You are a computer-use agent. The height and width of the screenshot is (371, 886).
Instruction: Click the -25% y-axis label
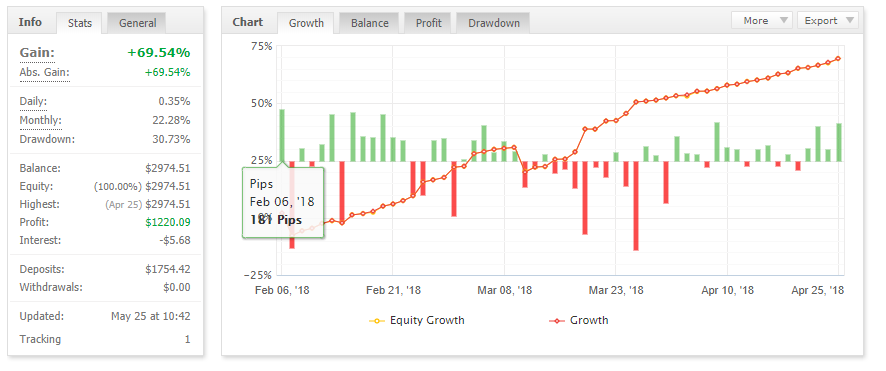pyautogui.click(x=258, y=275)
